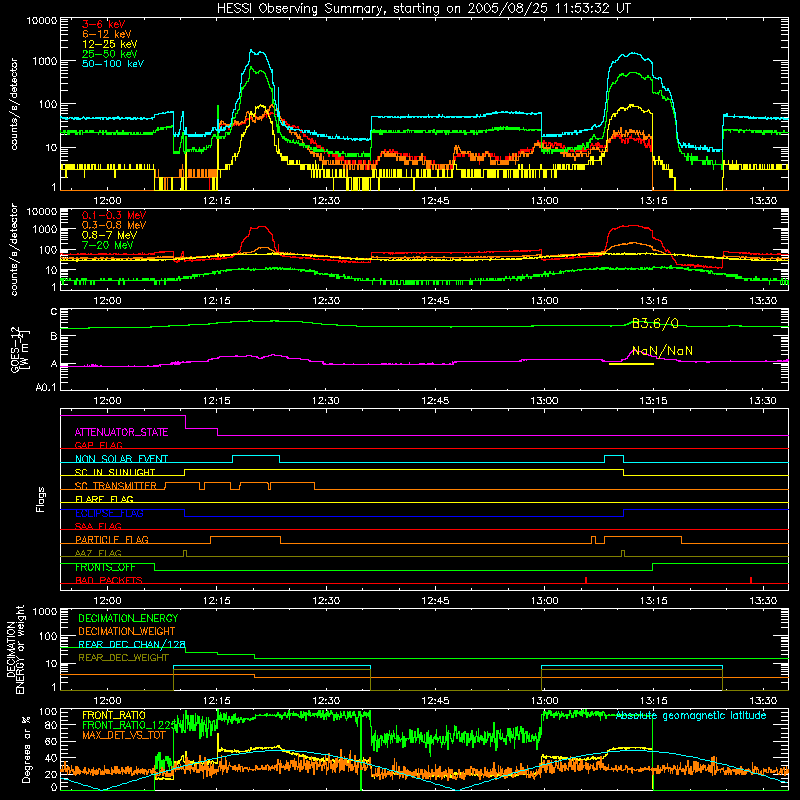Click the A0.1 tick label on GOES axis
The image size is (800, 800).
click(x=46, y=387)
